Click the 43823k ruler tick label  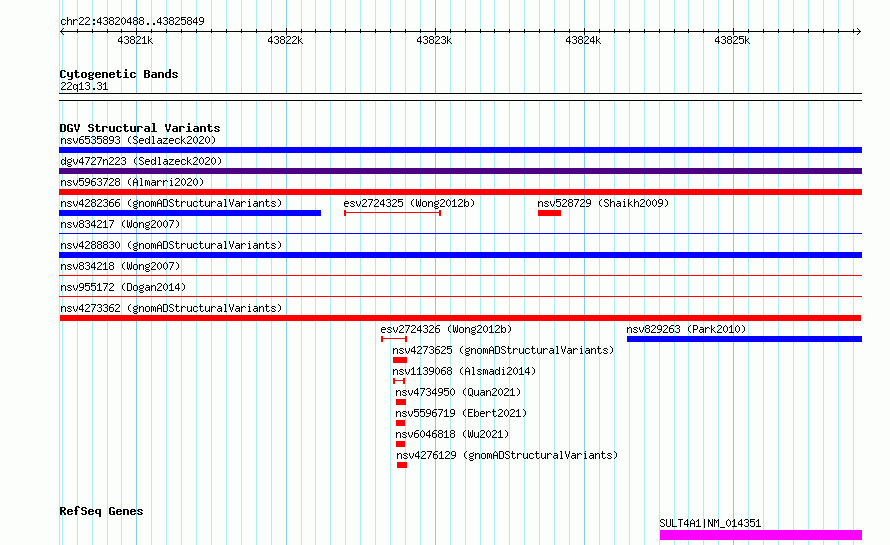(x=434, y=40)
